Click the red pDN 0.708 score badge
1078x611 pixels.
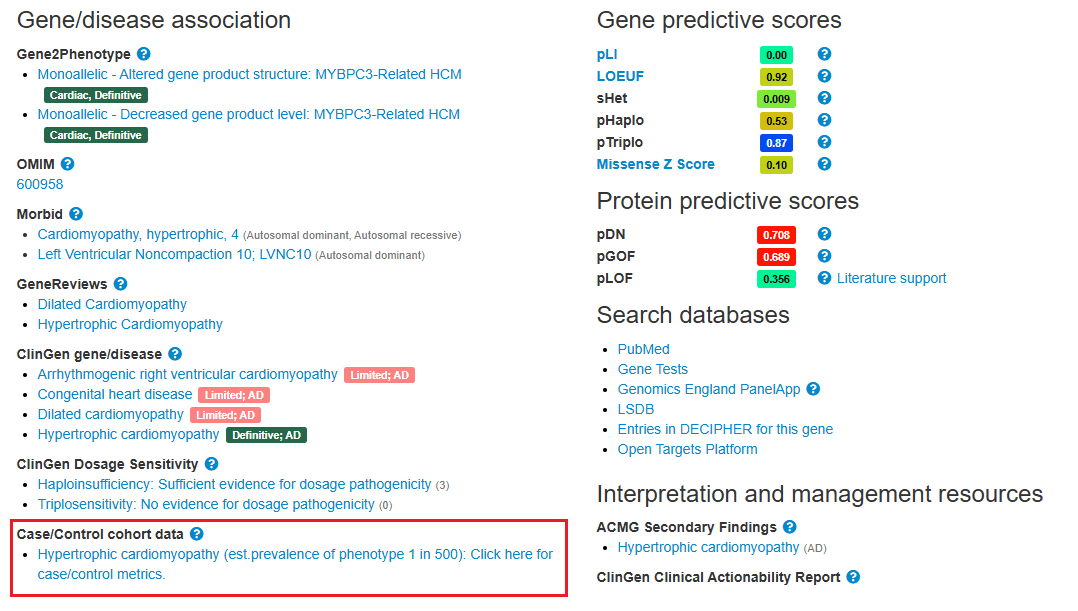776,235
